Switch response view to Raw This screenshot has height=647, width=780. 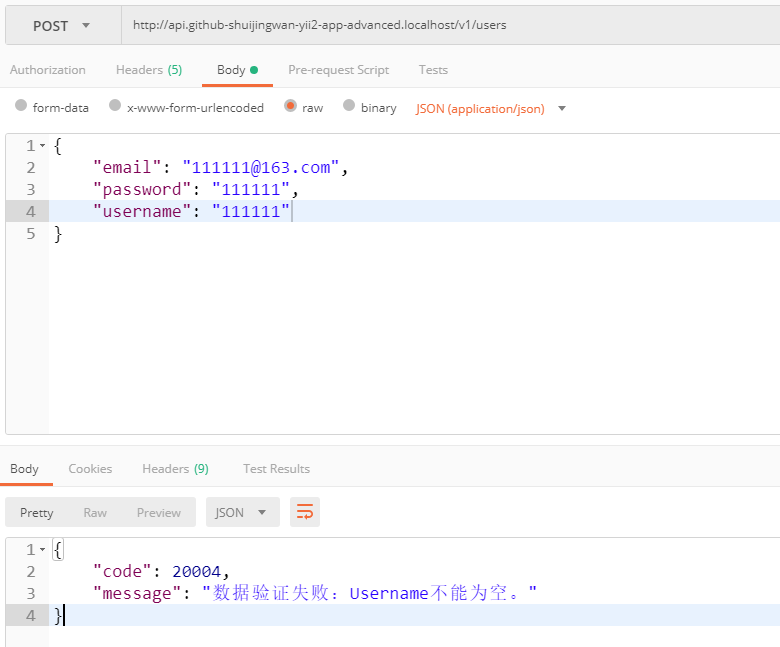95,512
